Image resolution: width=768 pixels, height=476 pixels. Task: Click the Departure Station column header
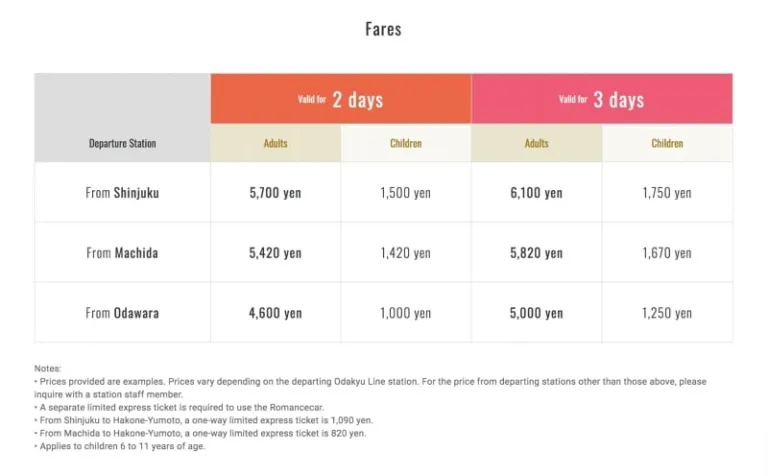tap(122, 143)
